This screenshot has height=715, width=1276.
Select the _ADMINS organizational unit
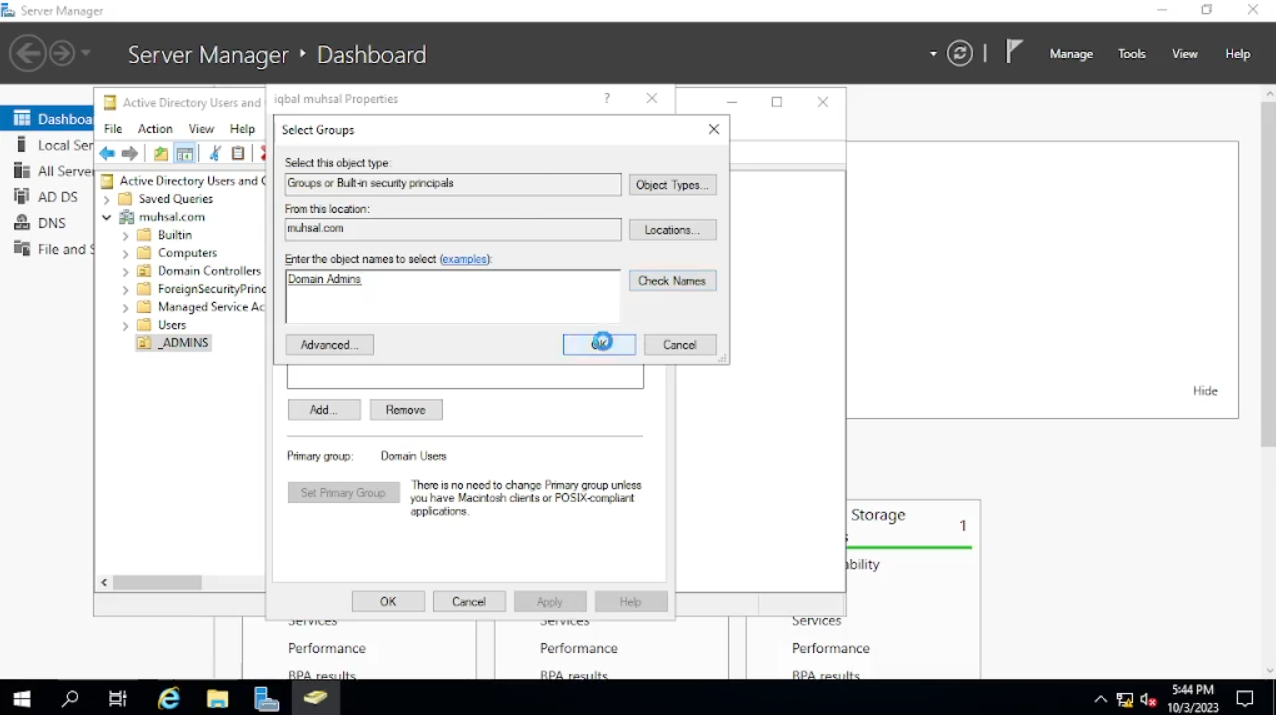click(x=183, y=343)
